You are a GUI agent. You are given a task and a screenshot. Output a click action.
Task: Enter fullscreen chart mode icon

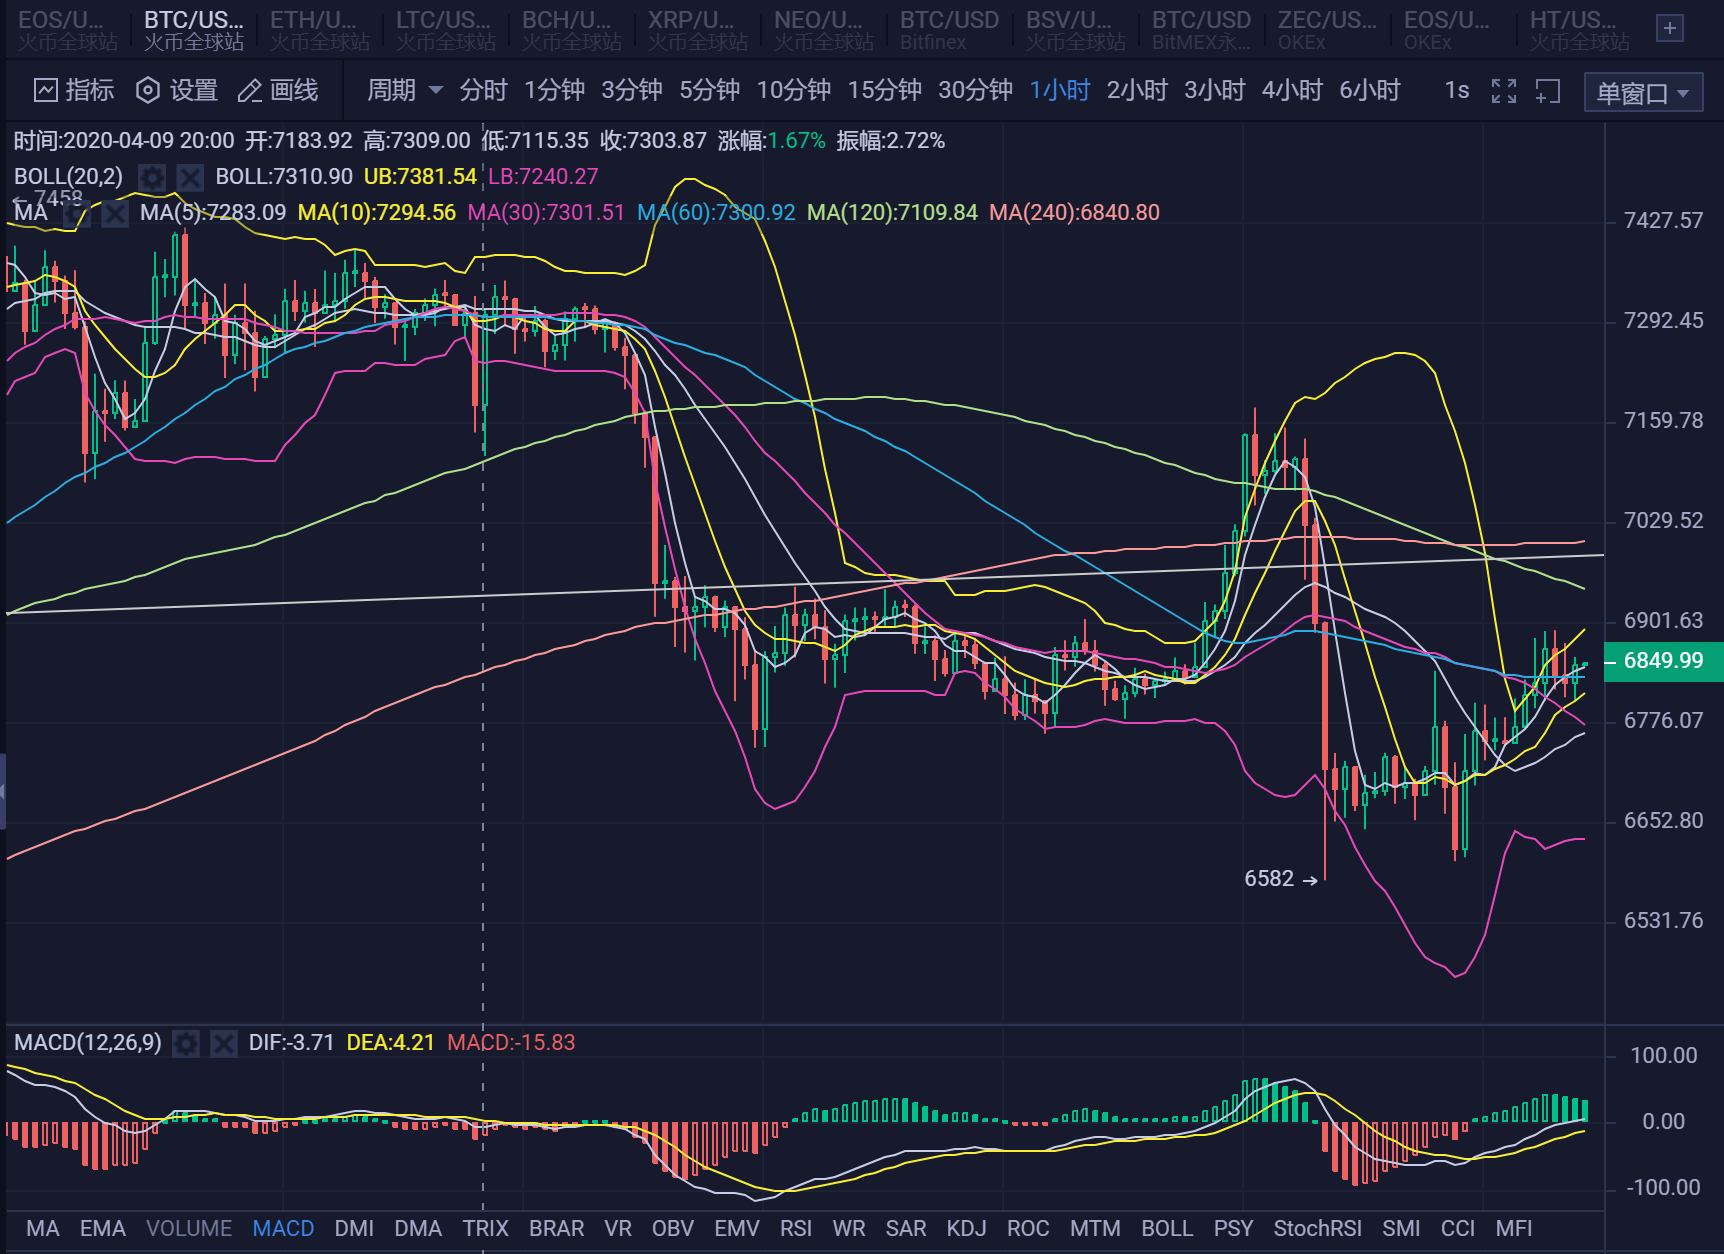1503,90
